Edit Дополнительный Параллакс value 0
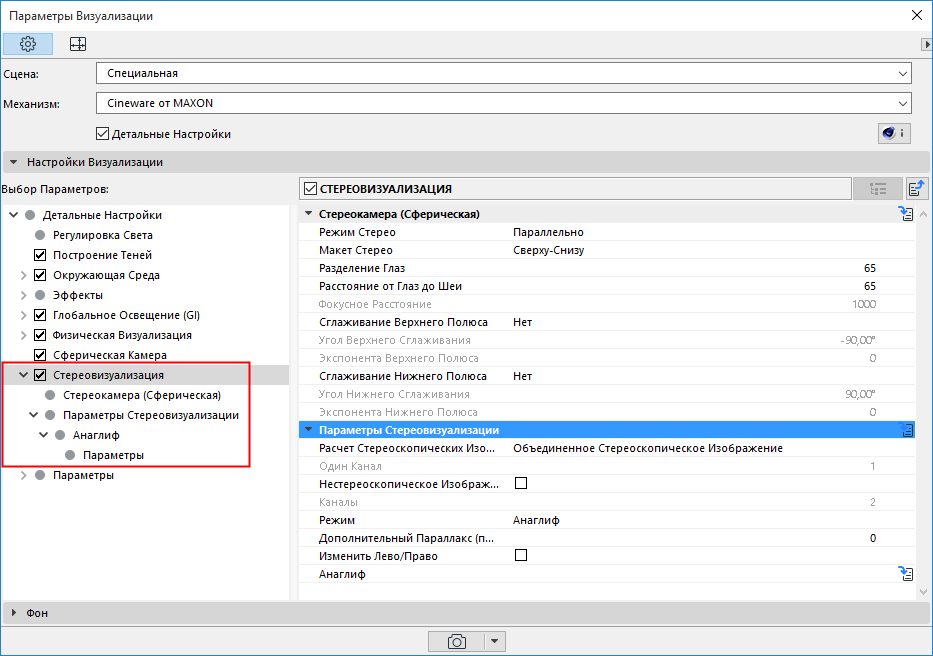Screen dimensions: 933x656 click(872, 538)
